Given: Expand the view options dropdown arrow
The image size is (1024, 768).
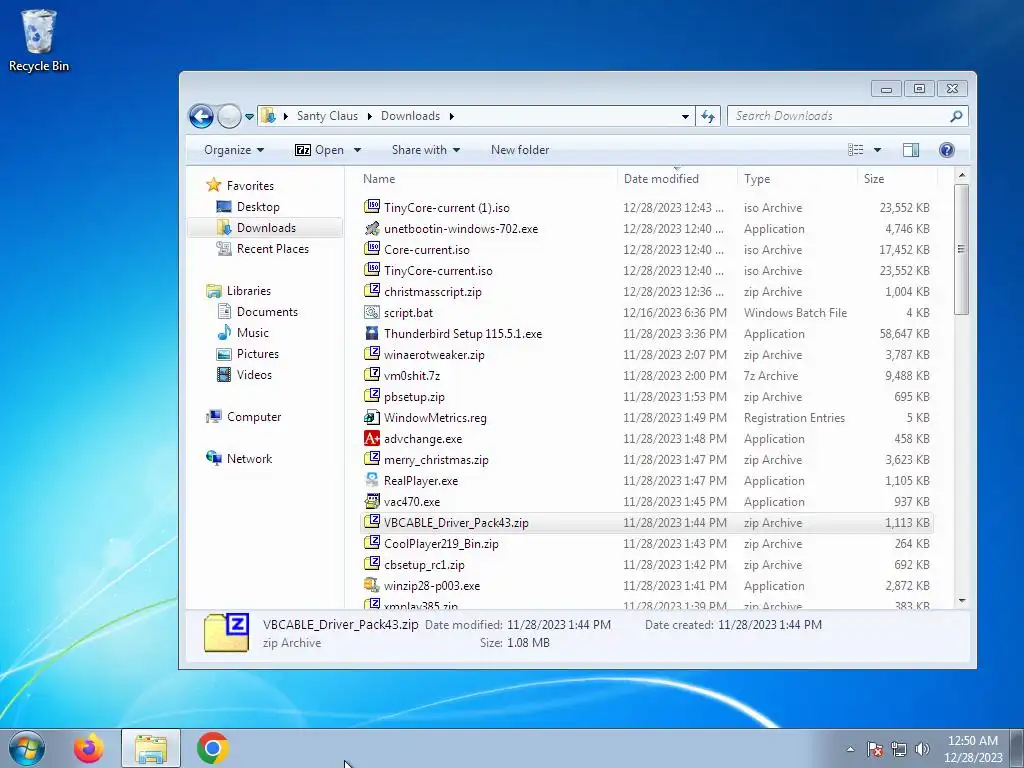Looking at the screenshot, I should pyautogui.click(x=878, y=150).
